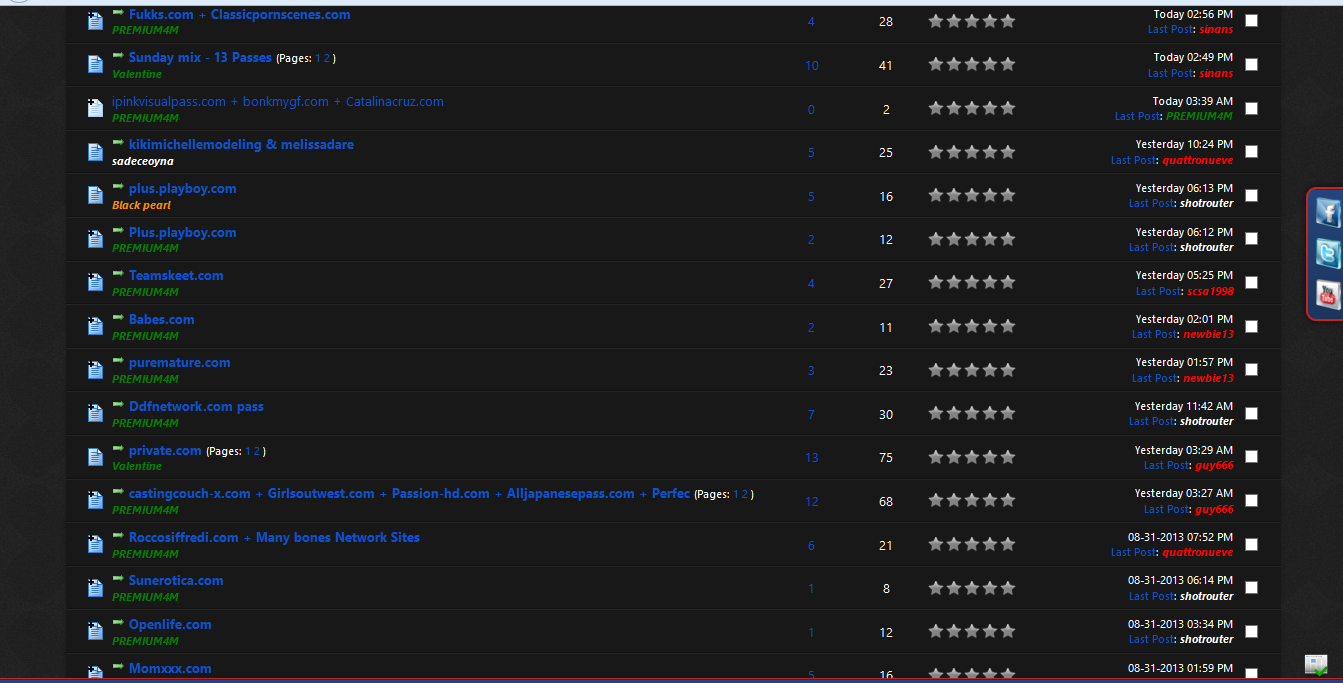
Task: Click thread icon for Ddfnetwork.com pass row
Action: [95, 414]
